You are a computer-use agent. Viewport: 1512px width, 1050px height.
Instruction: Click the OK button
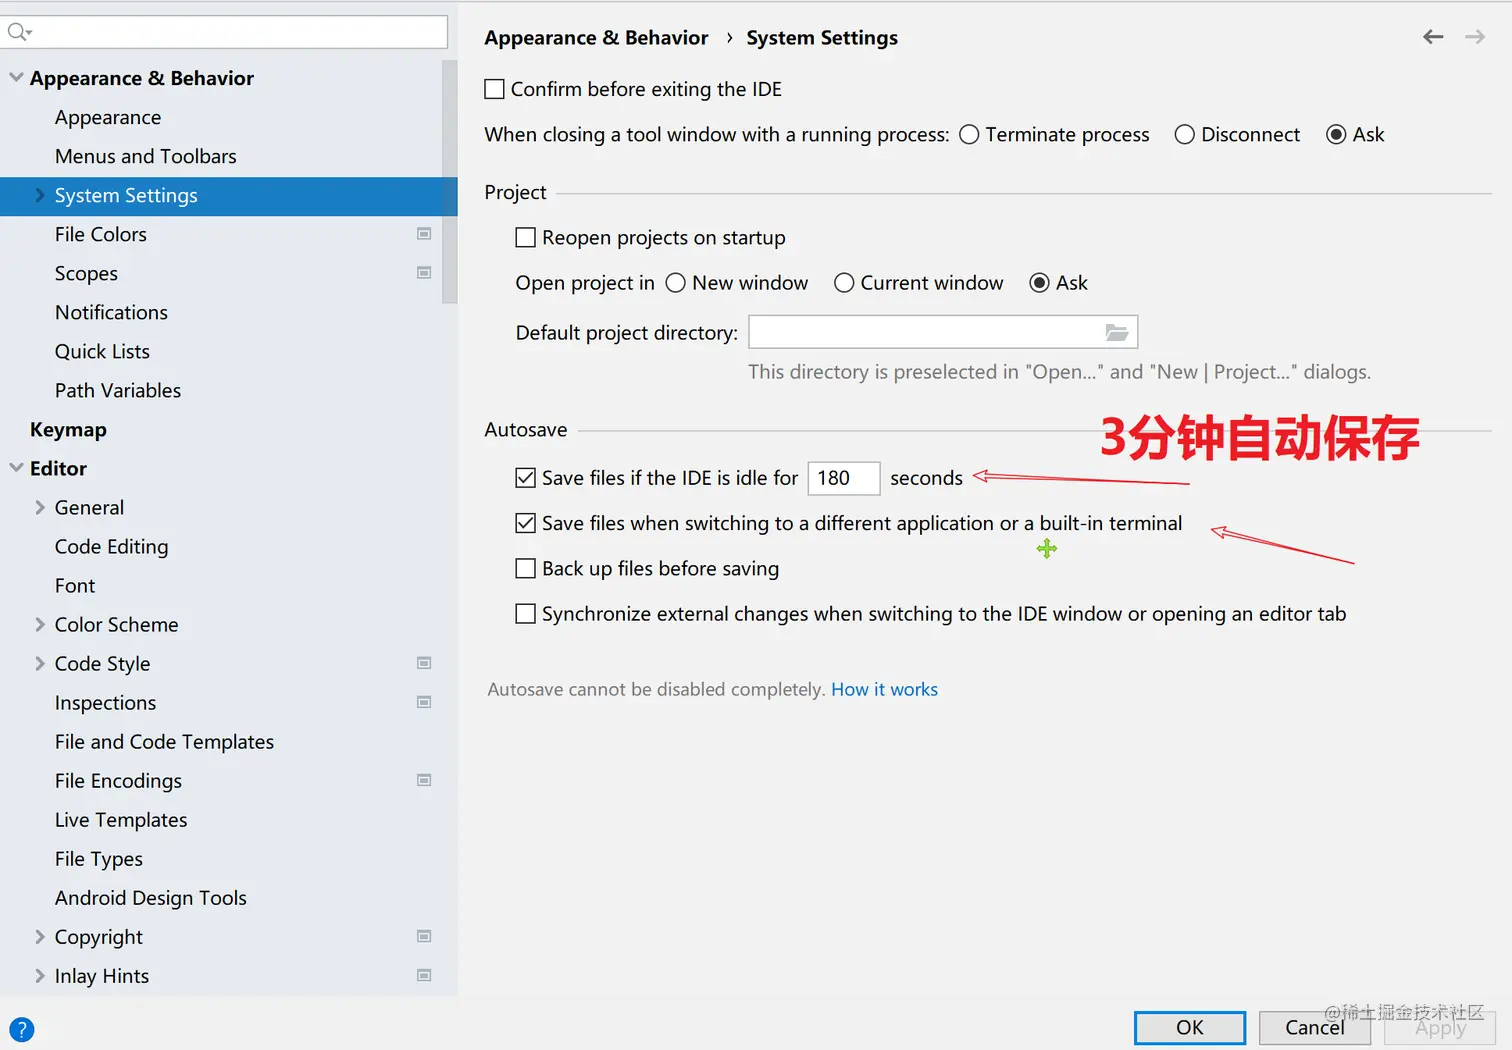pos(1190,1027)
